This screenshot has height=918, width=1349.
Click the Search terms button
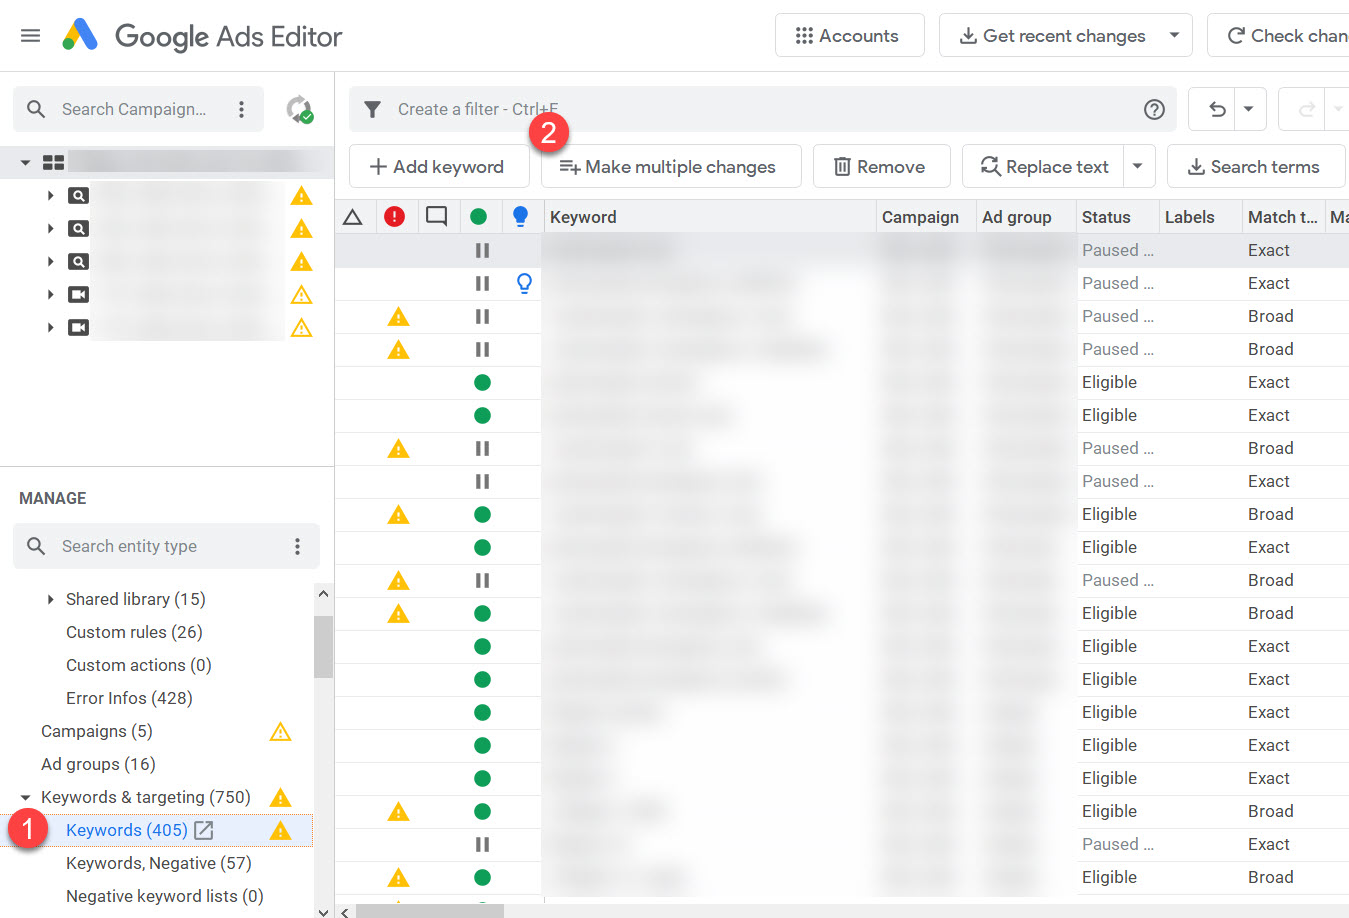(1255, 166)
